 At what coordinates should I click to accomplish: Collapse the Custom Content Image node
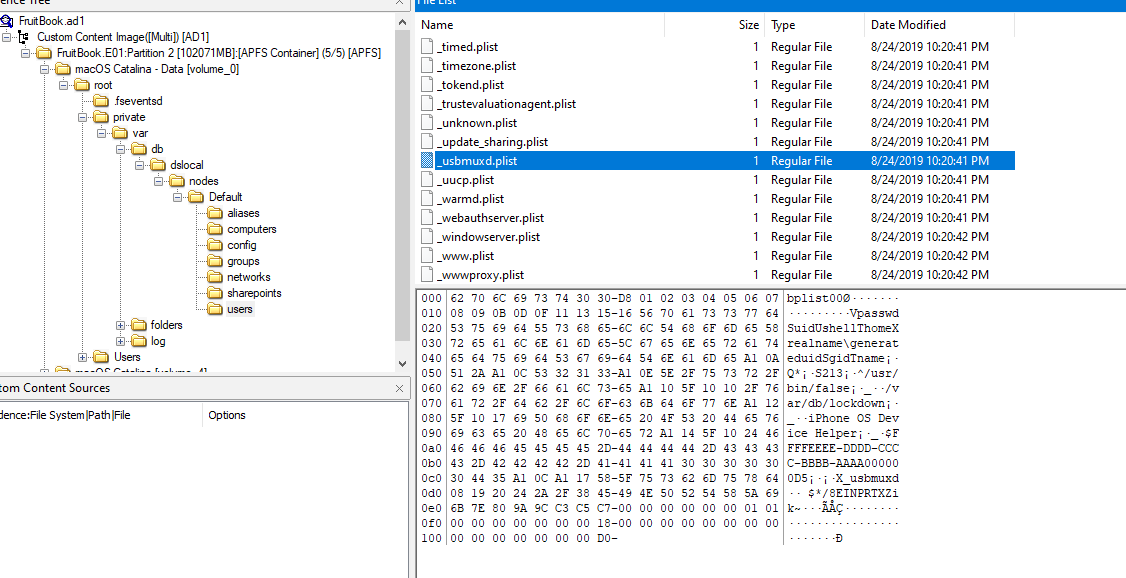pos(6,37)
